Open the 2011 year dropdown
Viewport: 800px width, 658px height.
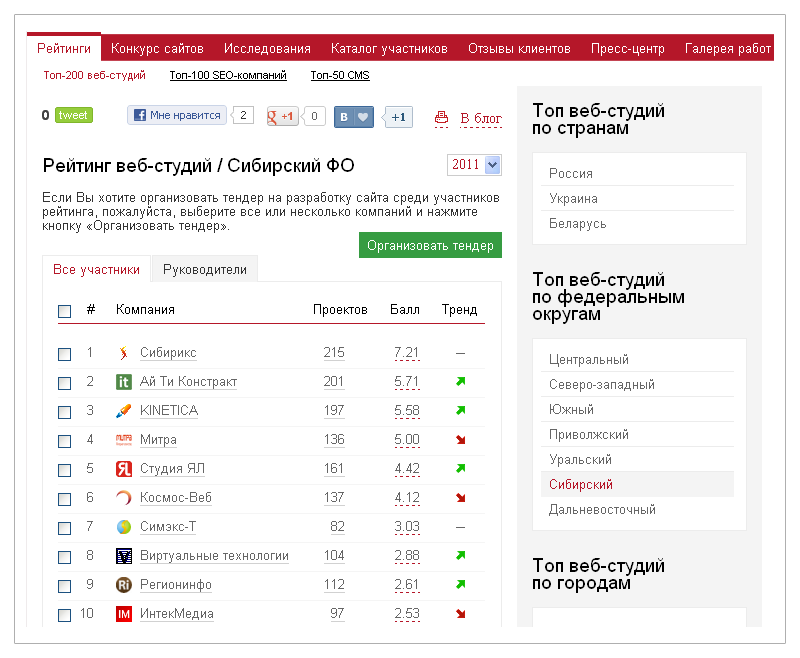[474, 165]
